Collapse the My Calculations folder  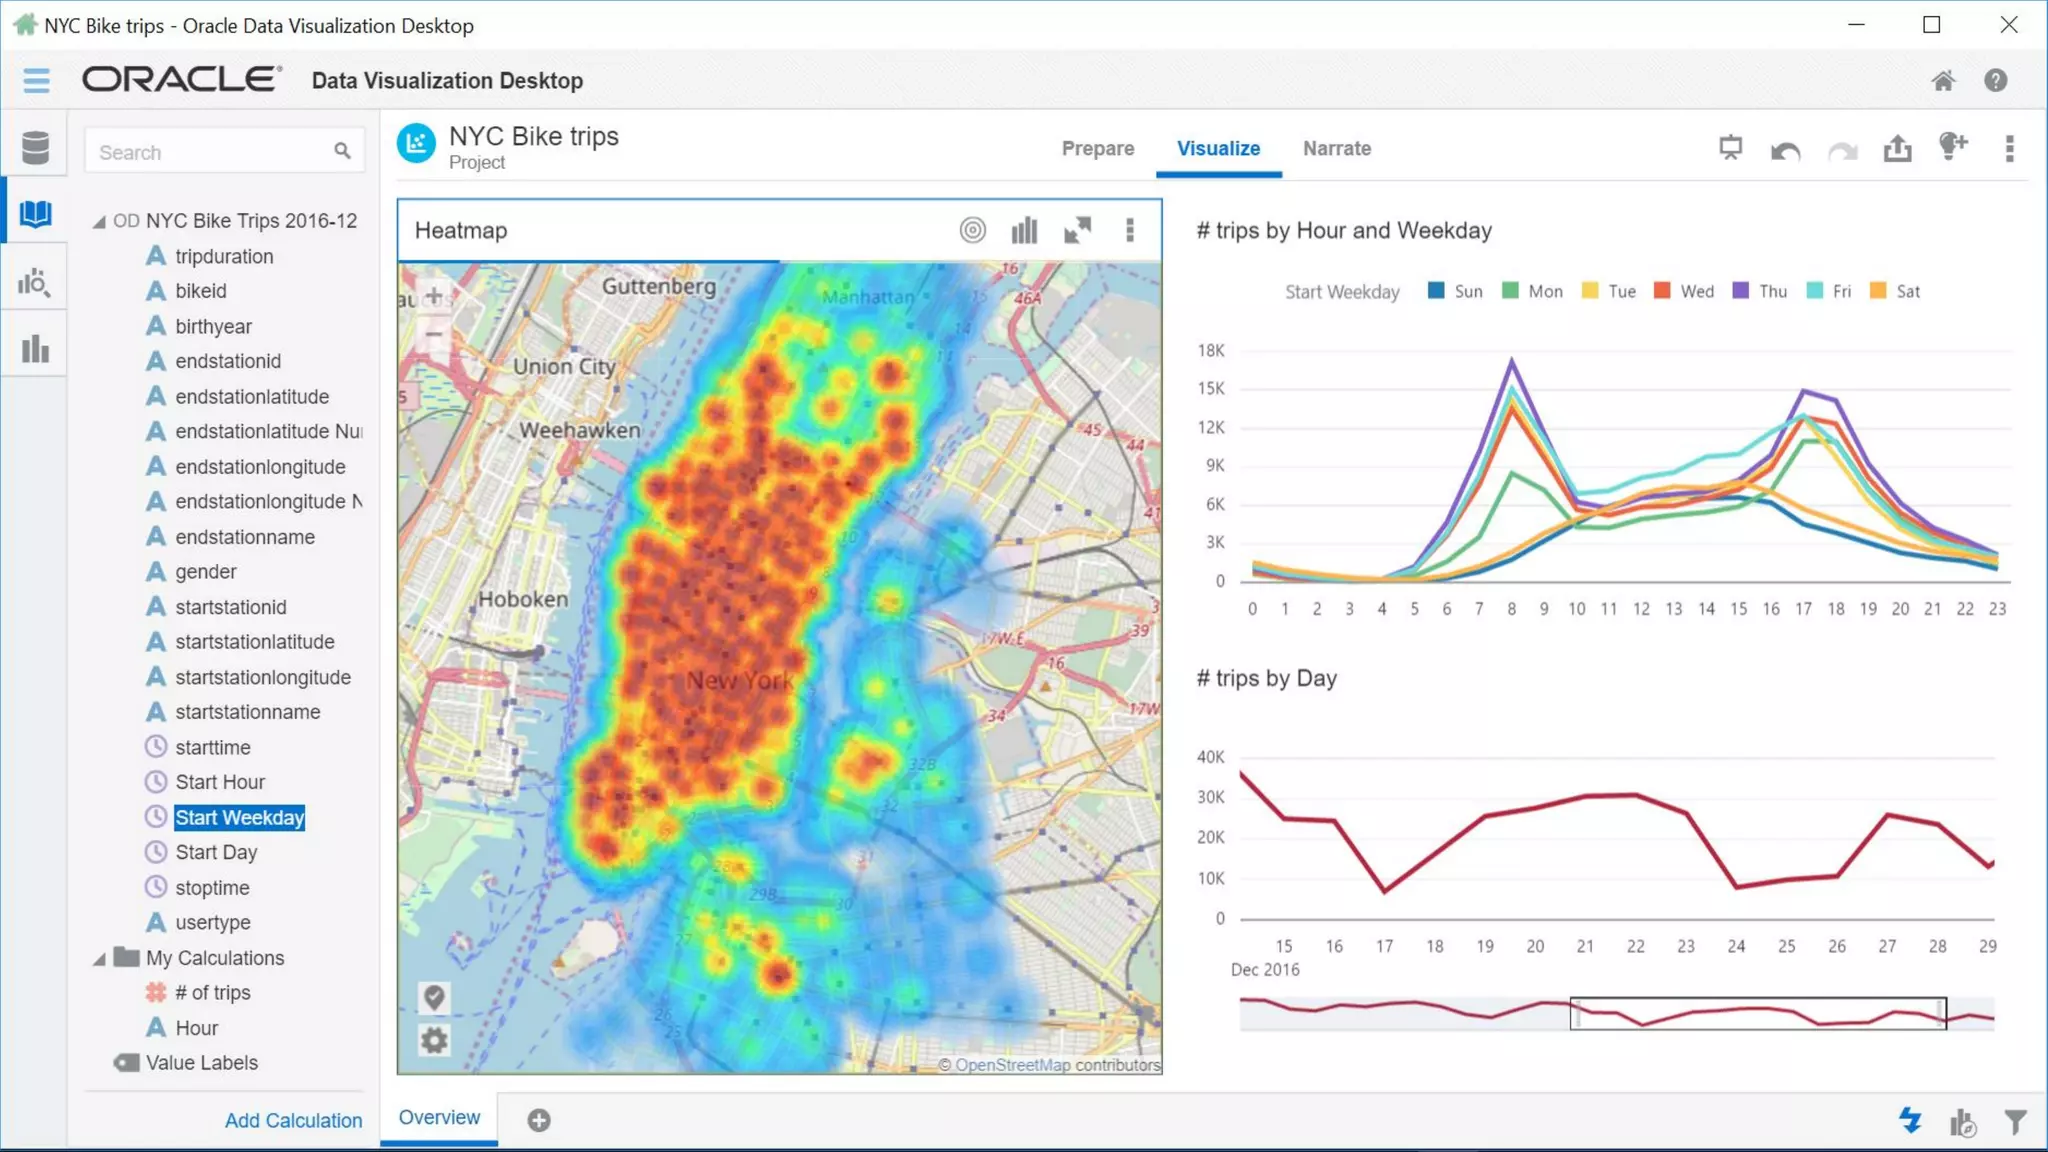click(x=99, y=959)
